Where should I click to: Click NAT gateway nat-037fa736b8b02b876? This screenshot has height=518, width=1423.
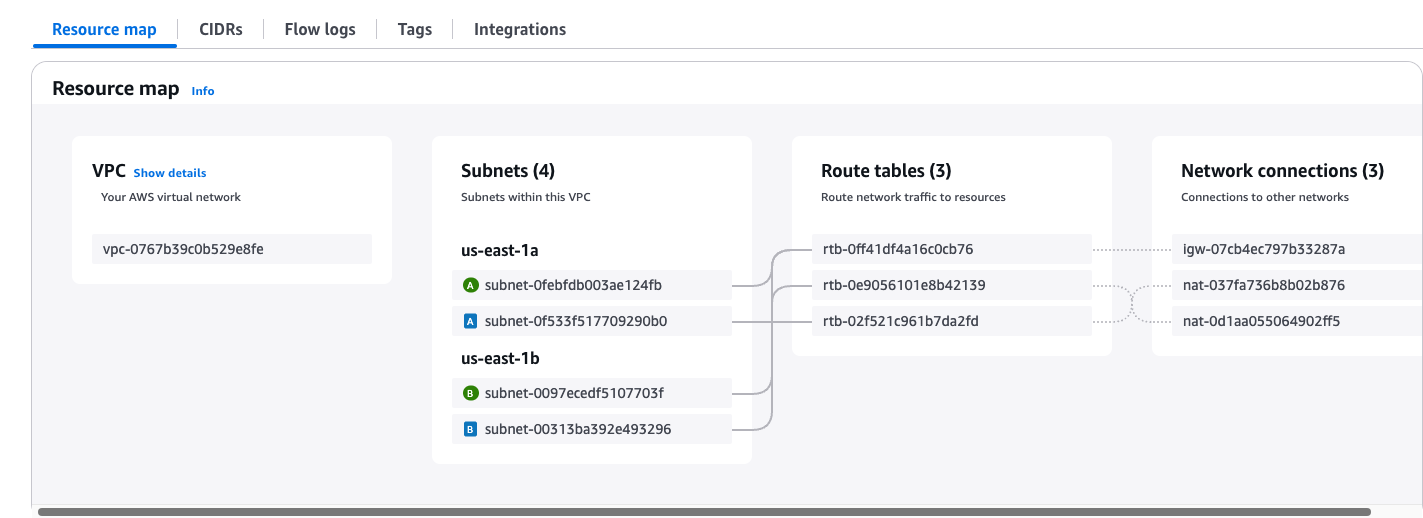coord(1263,285)
